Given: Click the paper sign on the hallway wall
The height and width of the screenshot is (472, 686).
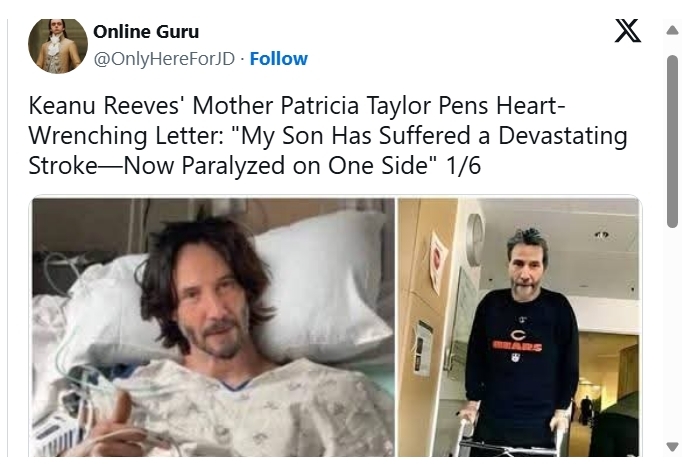Looking at the screenshot, I should [438, 262].
